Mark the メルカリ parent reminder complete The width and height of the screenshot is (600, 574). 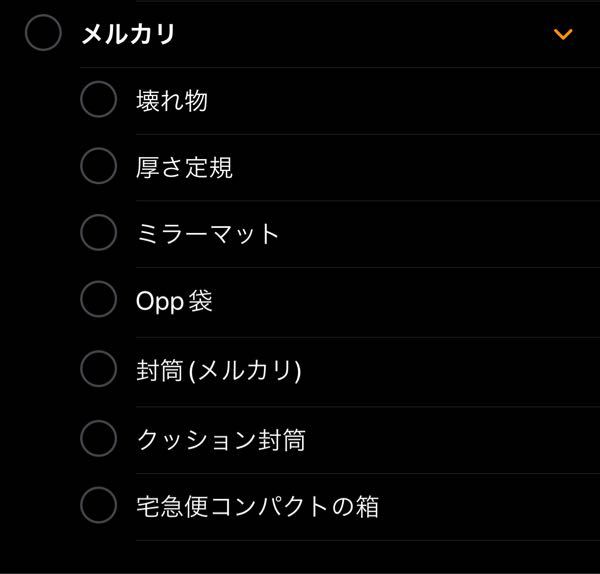(x=43, y=33)
